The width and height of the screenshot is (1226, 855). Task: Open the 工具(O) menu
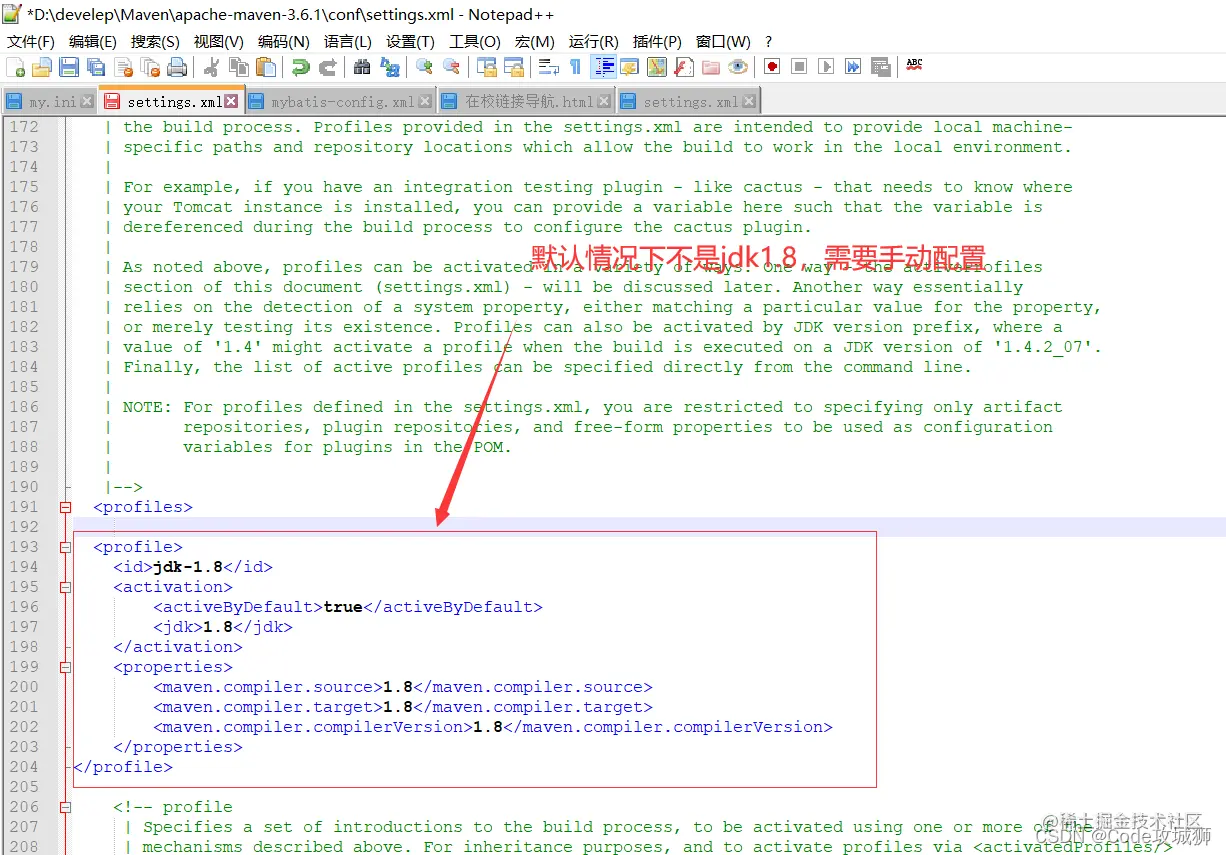[475, 41]
